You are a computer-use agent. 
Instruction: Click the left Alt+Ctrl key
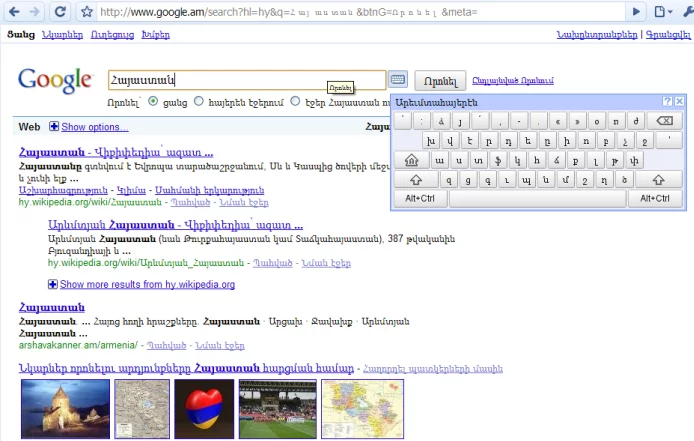tap(420, 198)
